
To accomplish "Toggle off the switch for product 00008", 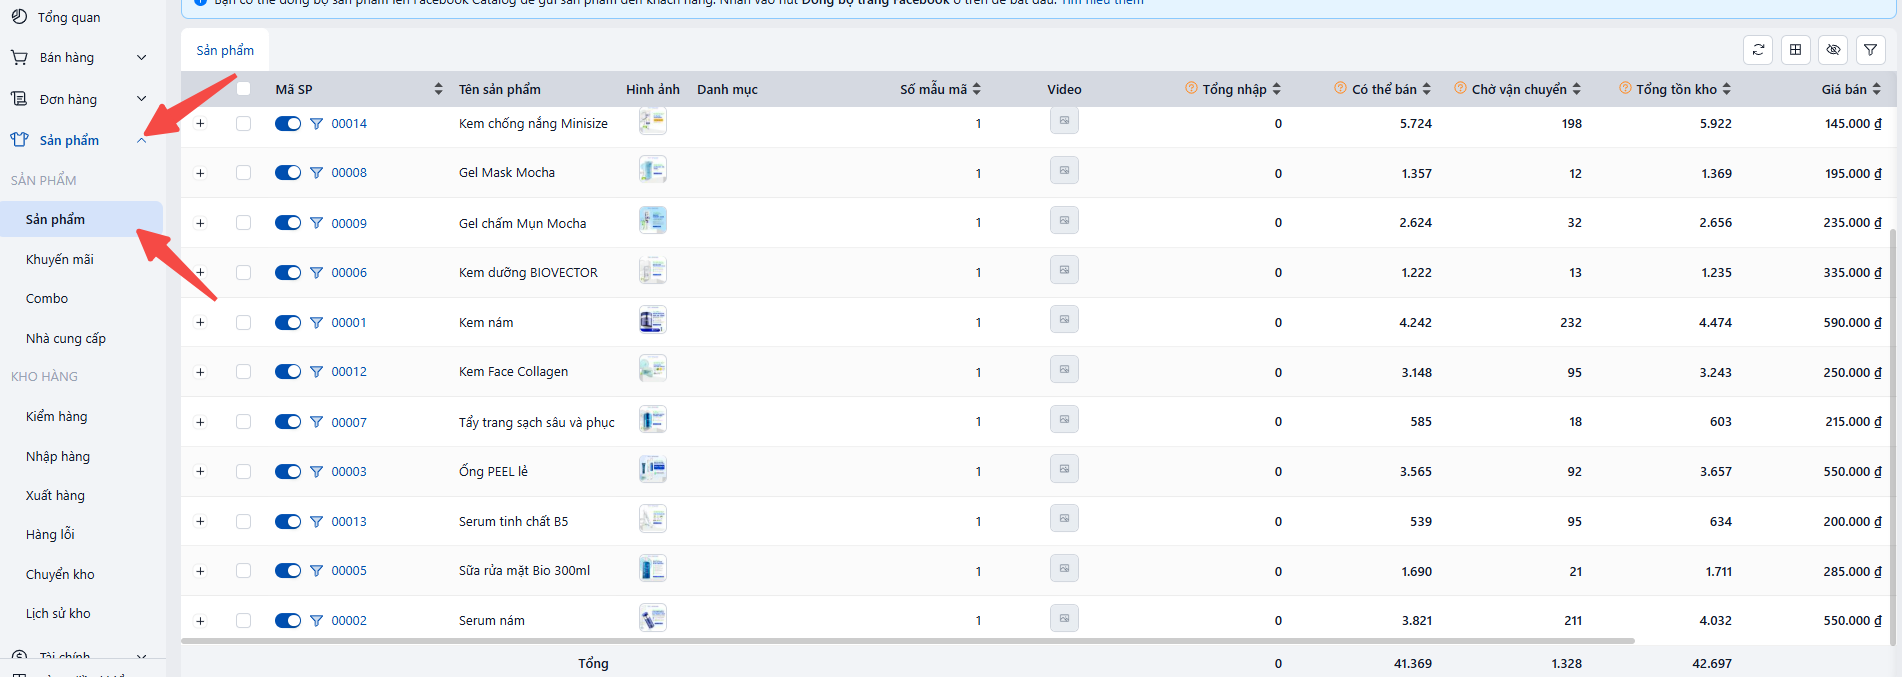I will (x=288, y=173).
